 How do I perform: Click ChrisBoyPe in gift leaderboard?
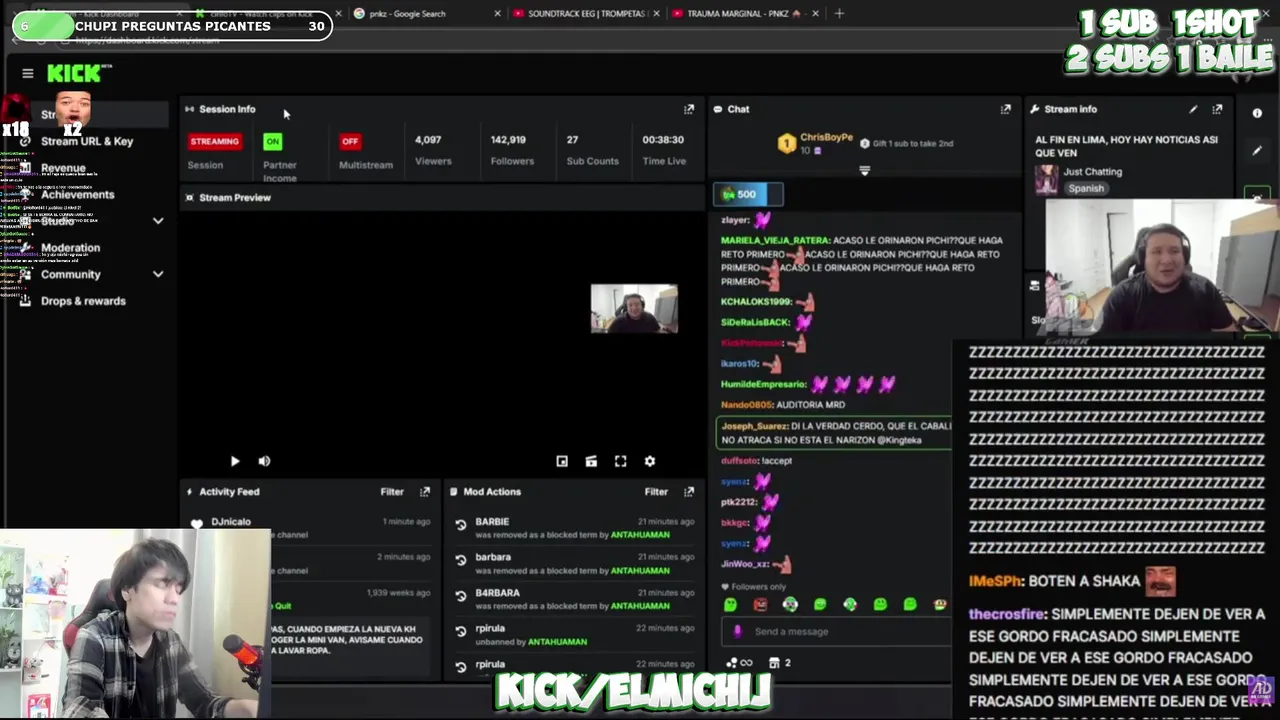(826, 137)
